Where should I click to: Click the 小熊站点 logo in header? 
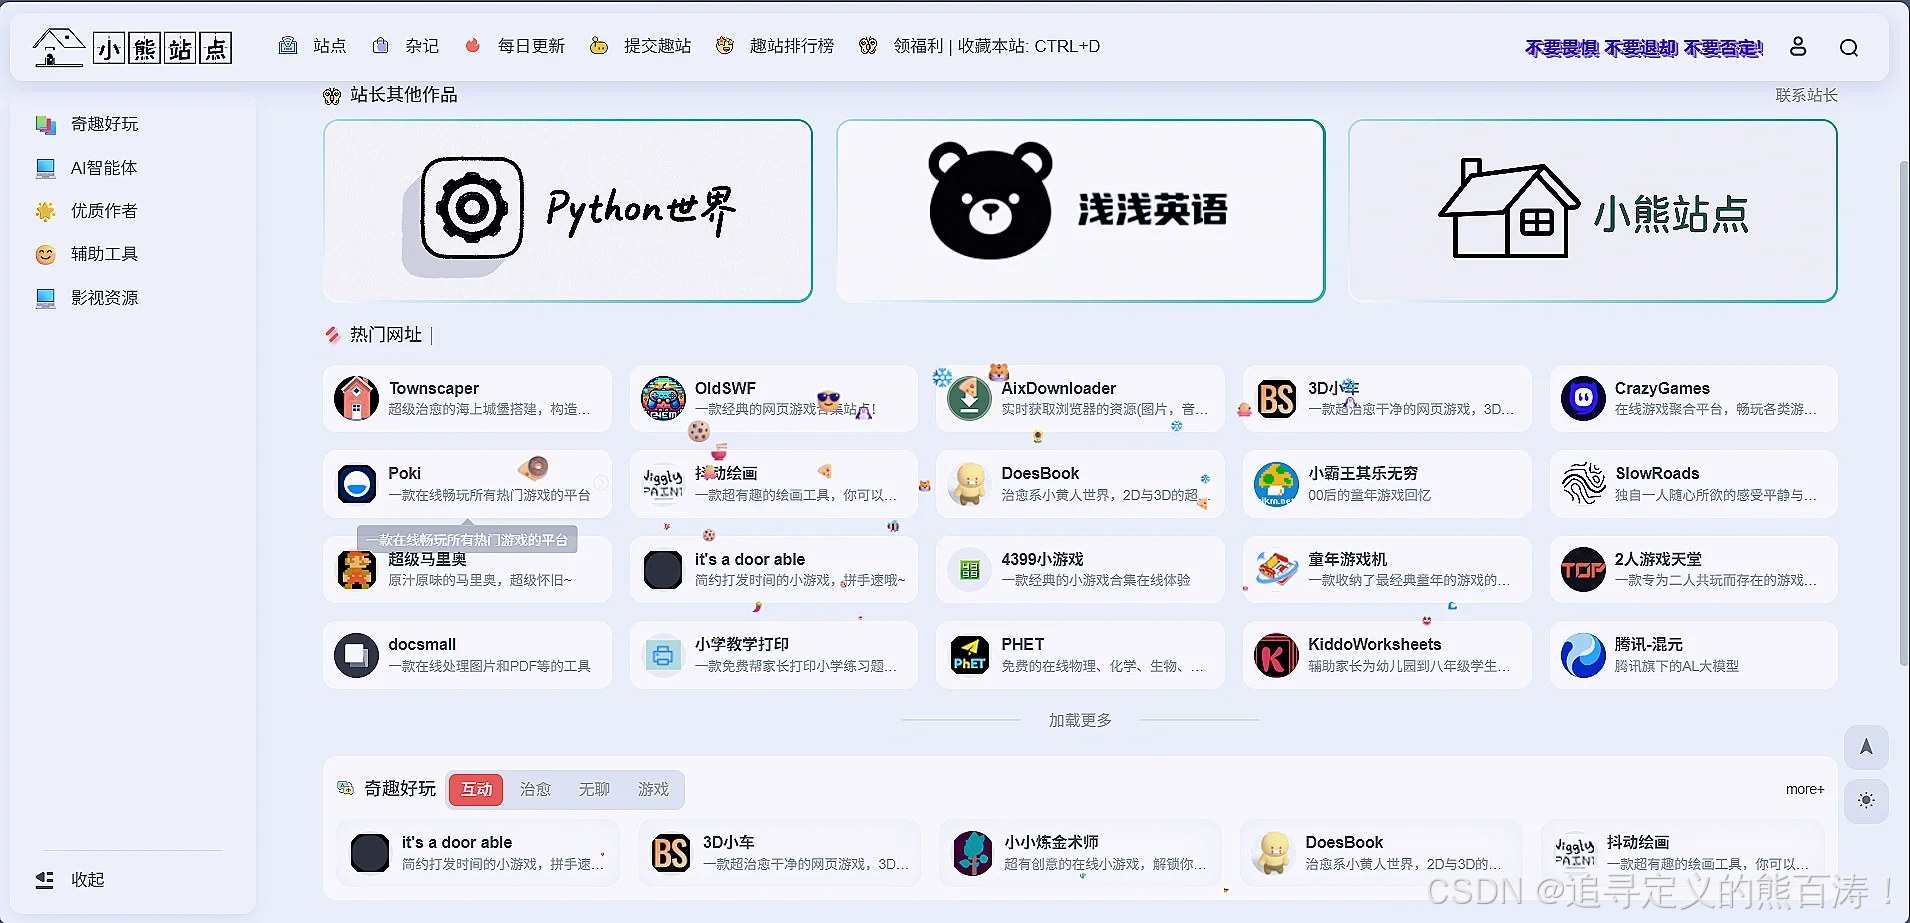132,47
